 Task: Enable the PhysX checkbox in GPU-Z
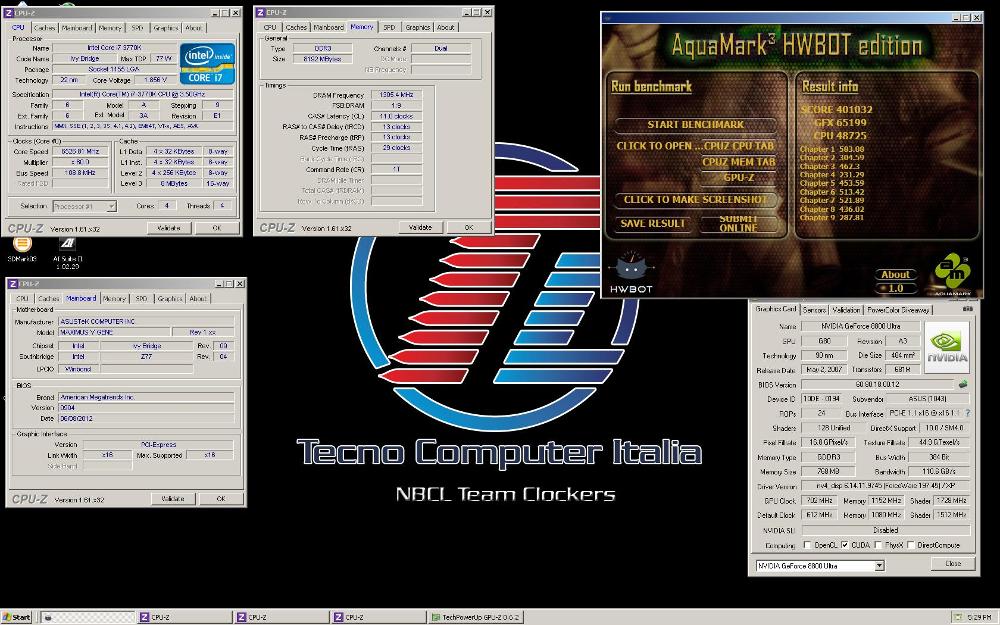[878, 545]
